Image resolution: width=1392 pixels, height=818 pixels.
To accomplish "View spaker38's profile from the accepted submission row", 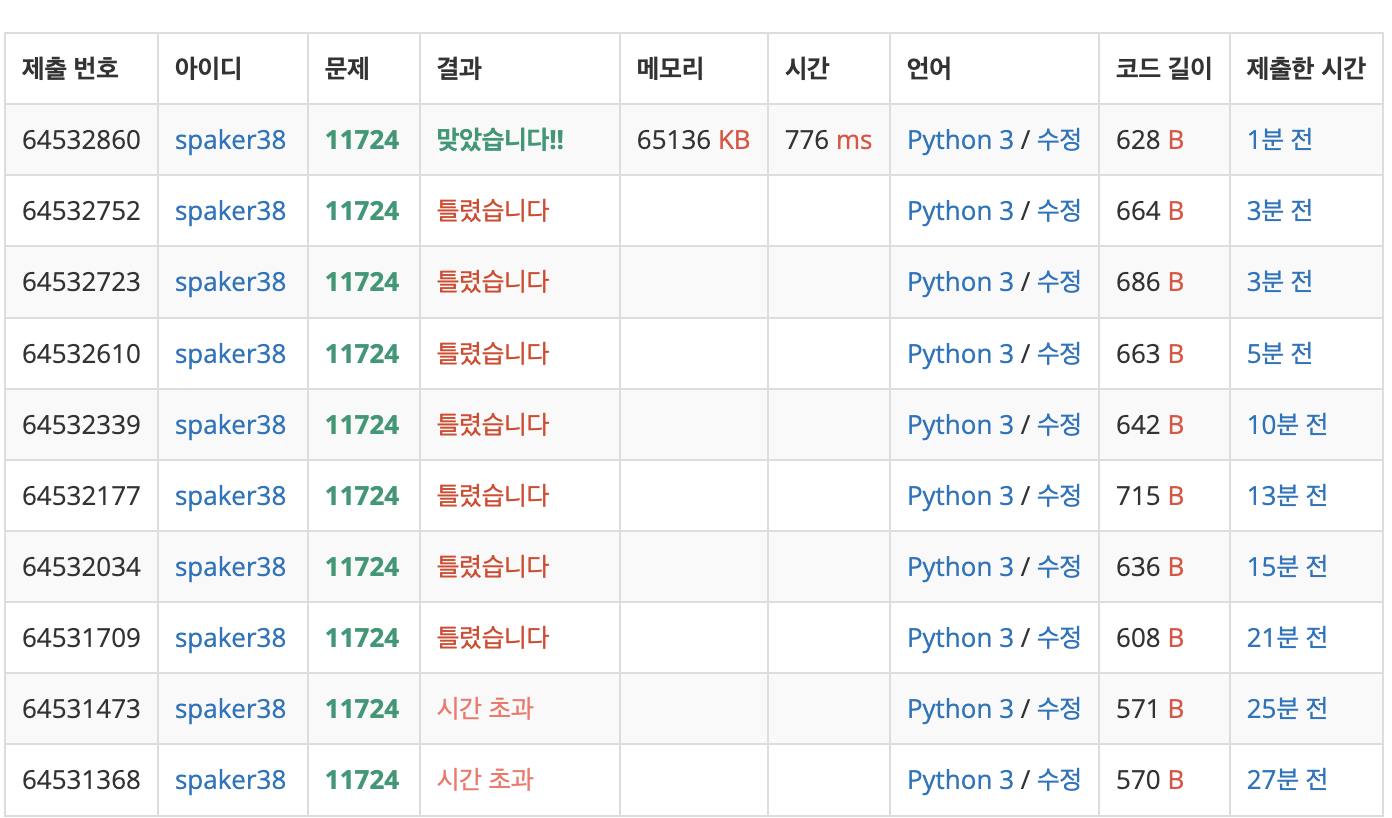I will pyautogui.click(x=230, y=140).
